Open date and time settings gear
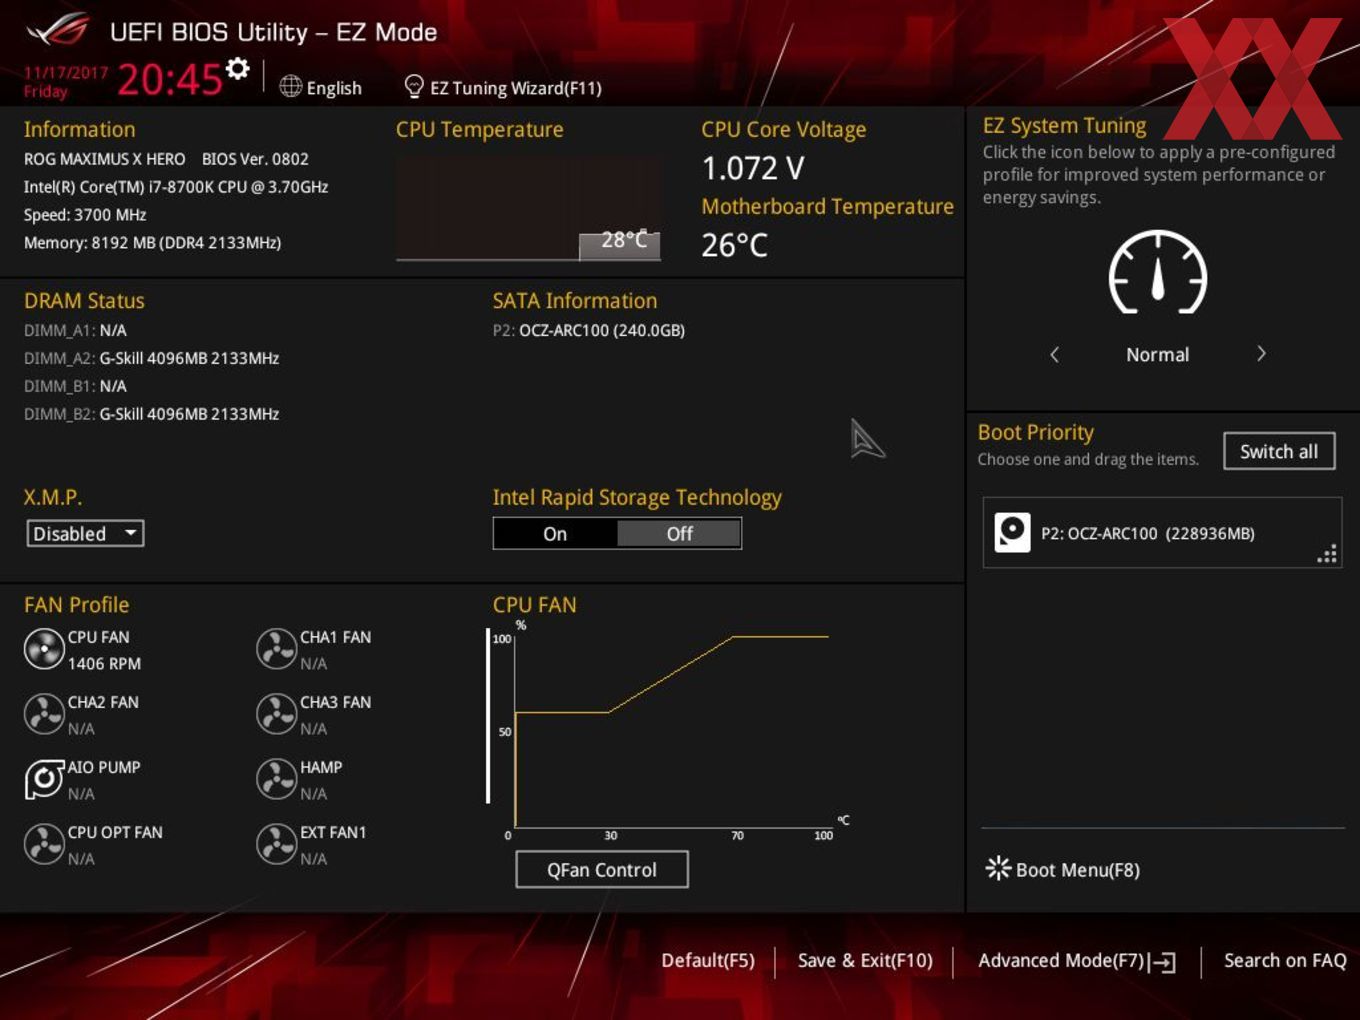 pyautogui.click(x=237, y=68)
